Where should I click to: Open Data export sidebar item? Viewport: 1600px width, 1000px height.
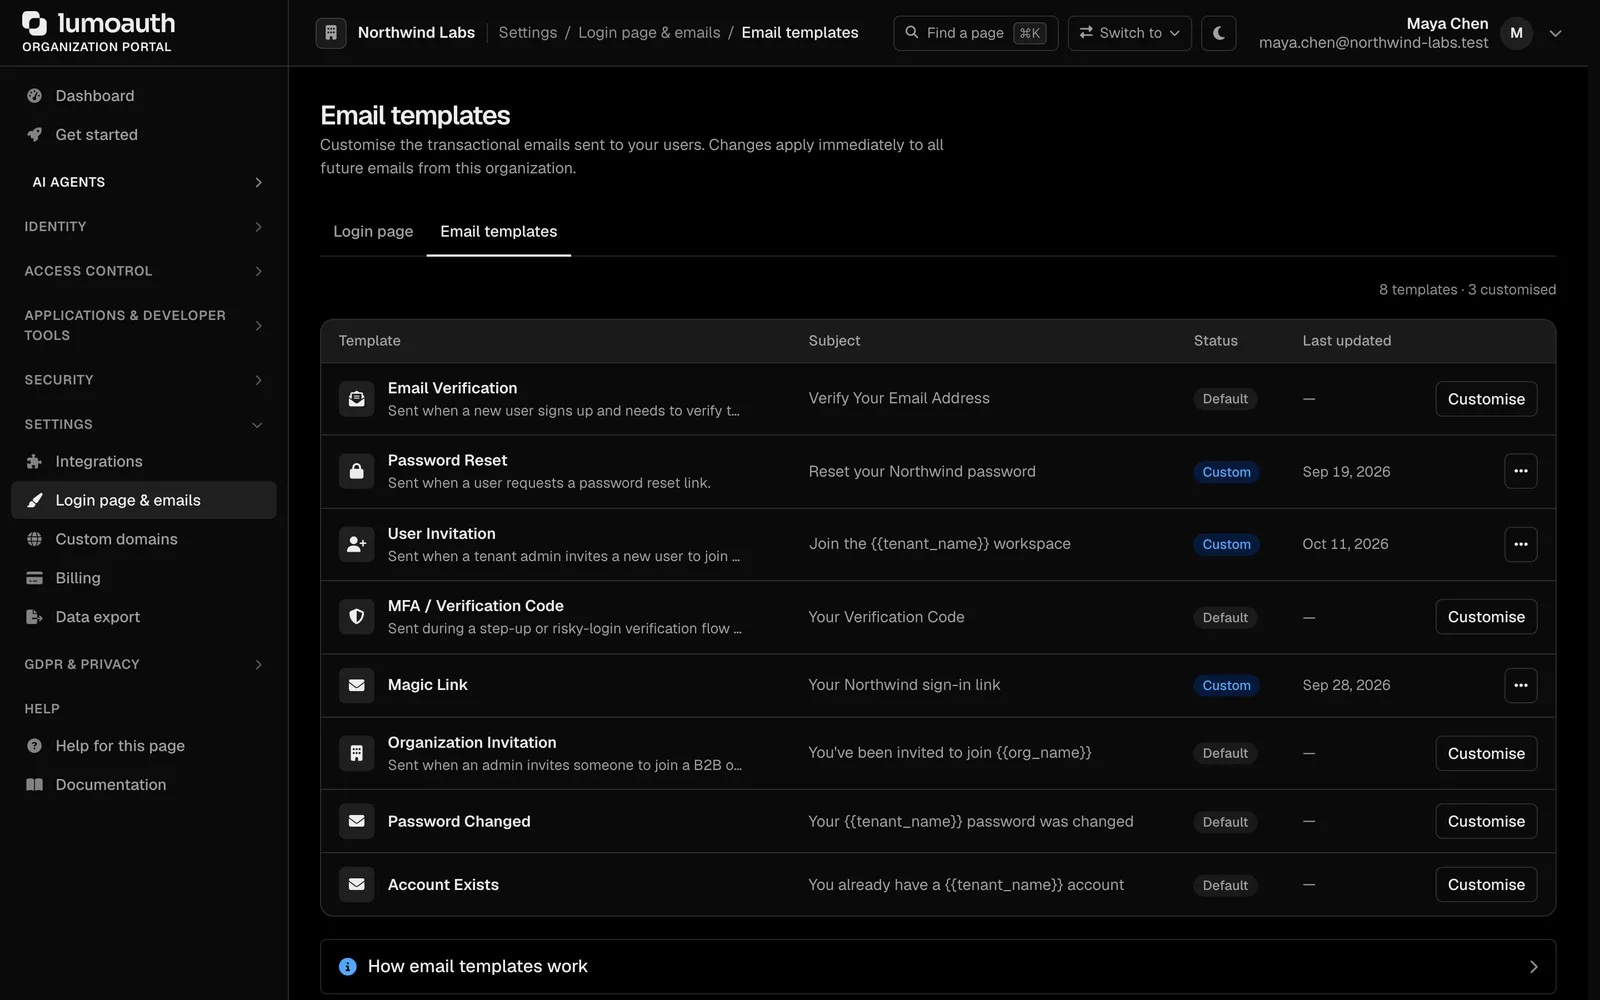(x=144, y=617)
